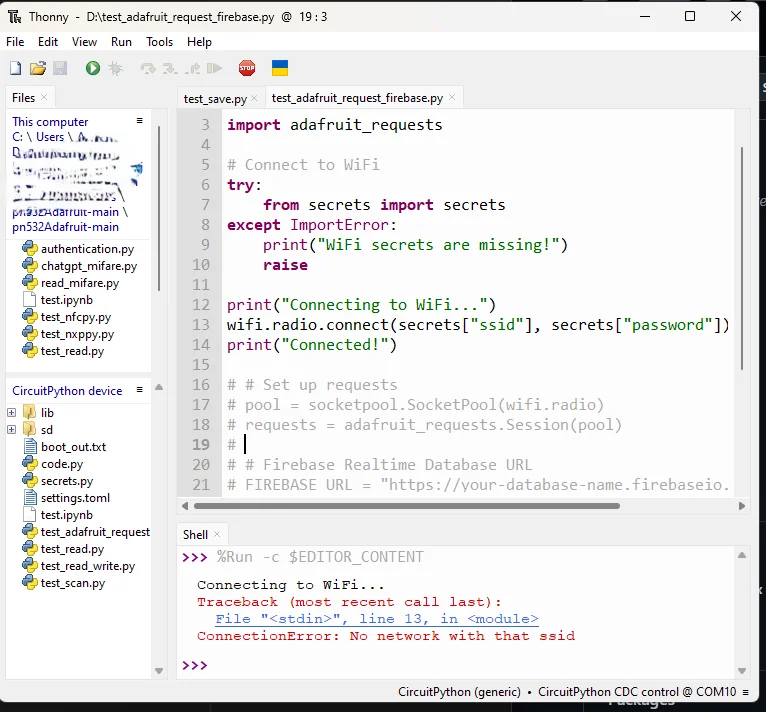Switch to the test_save.py editor tab
The height and width of the screenshot is (712, 766).
[215, 99]
